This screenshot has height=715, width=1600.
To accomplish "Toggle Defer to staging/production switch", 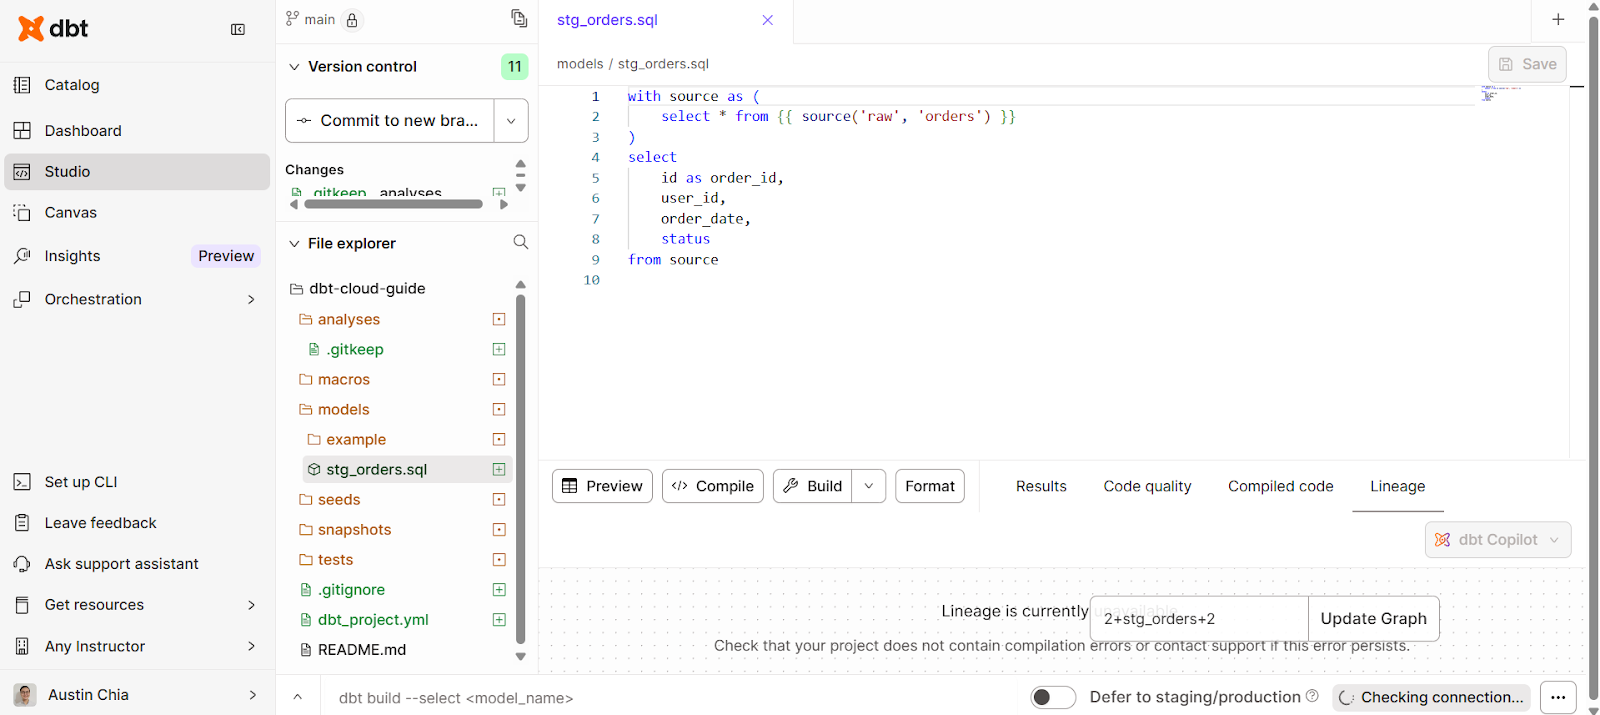I will 1053,697.
